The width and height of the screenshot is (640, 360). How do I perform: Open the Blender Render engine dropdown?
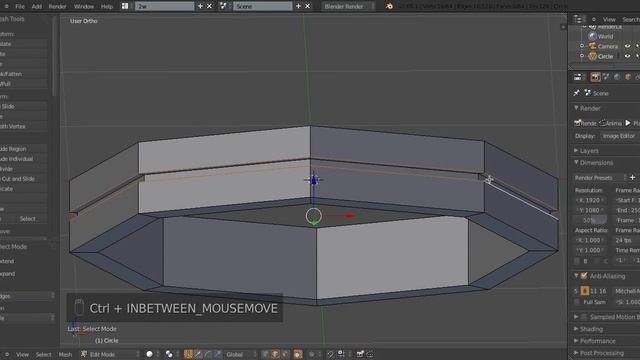[x=348, y=6]
